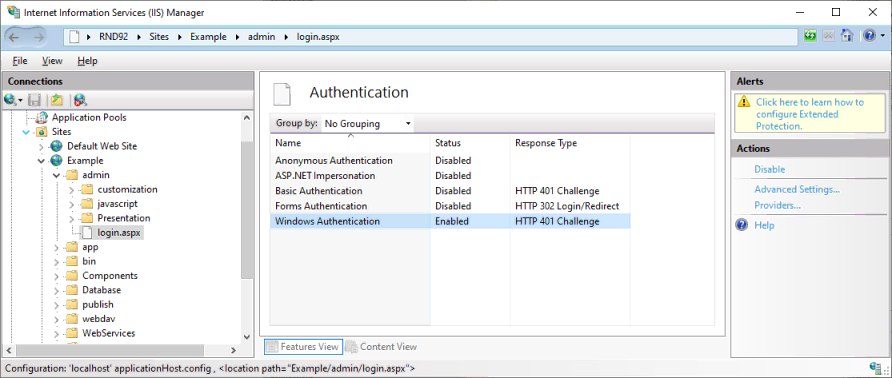
Task: Select the Forms Authentication row
Action: pos(450,206)
